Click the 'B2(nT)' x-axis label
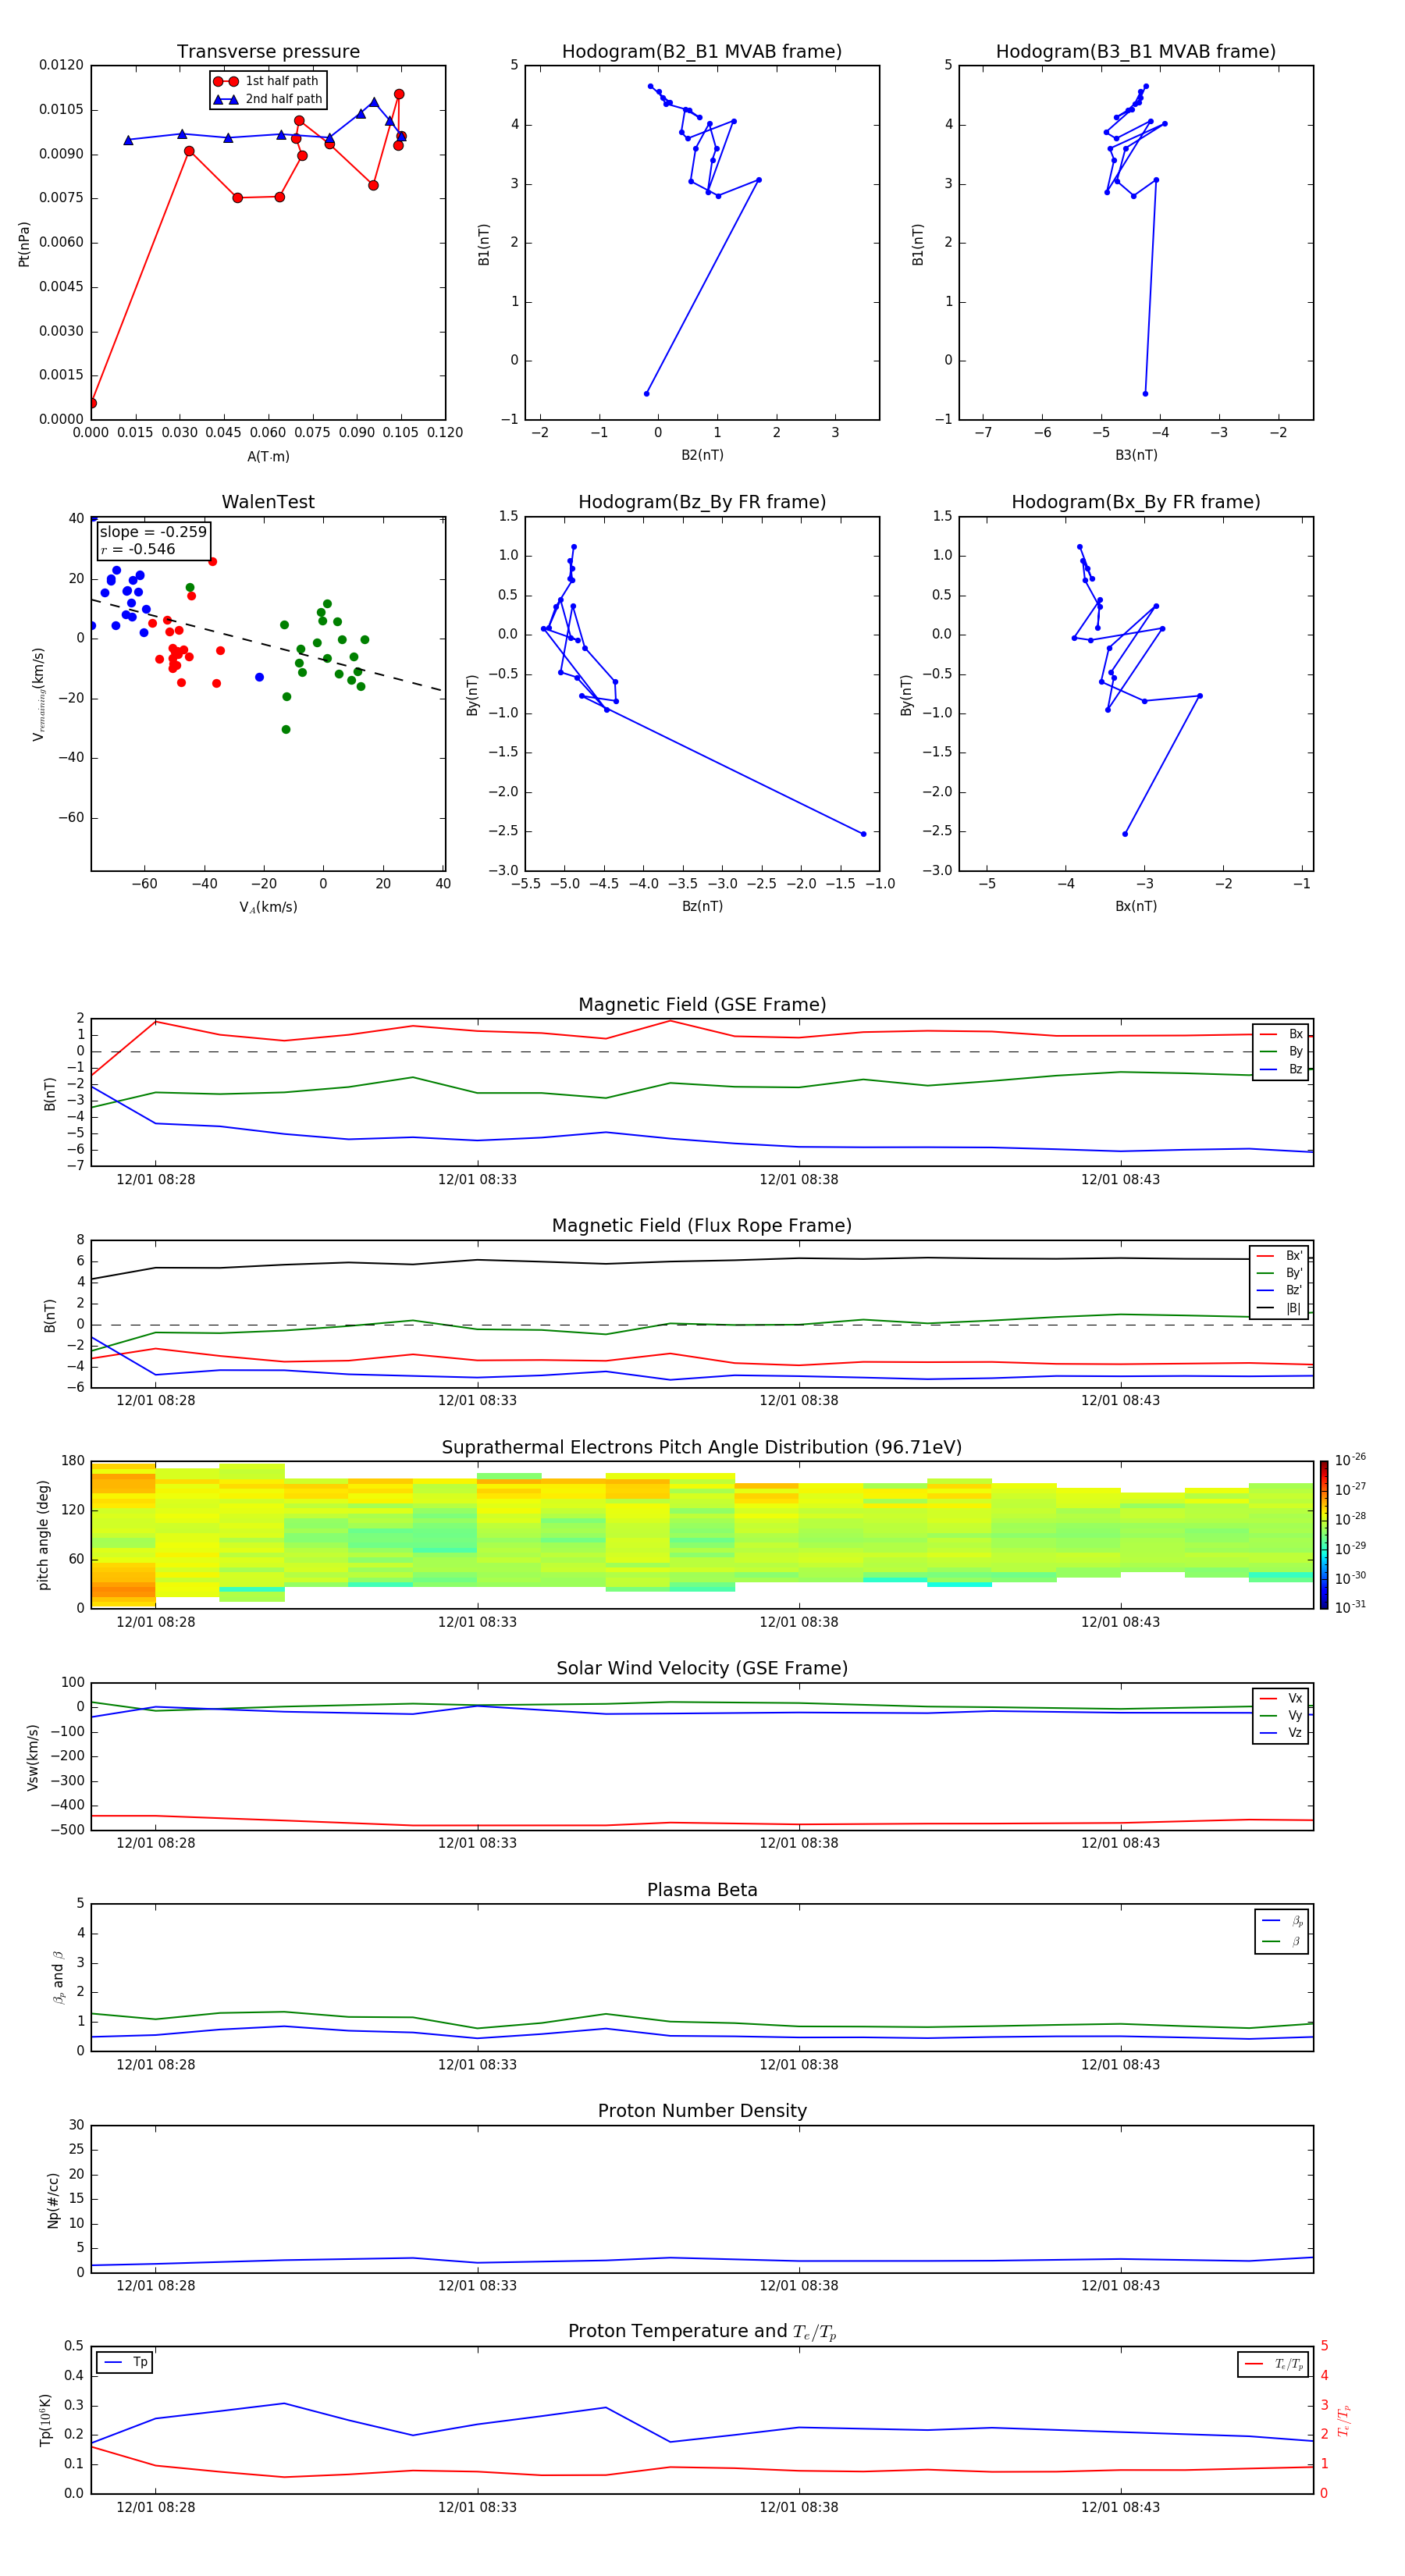This screenshot has height=2576, width=1405. click(702, 455)
